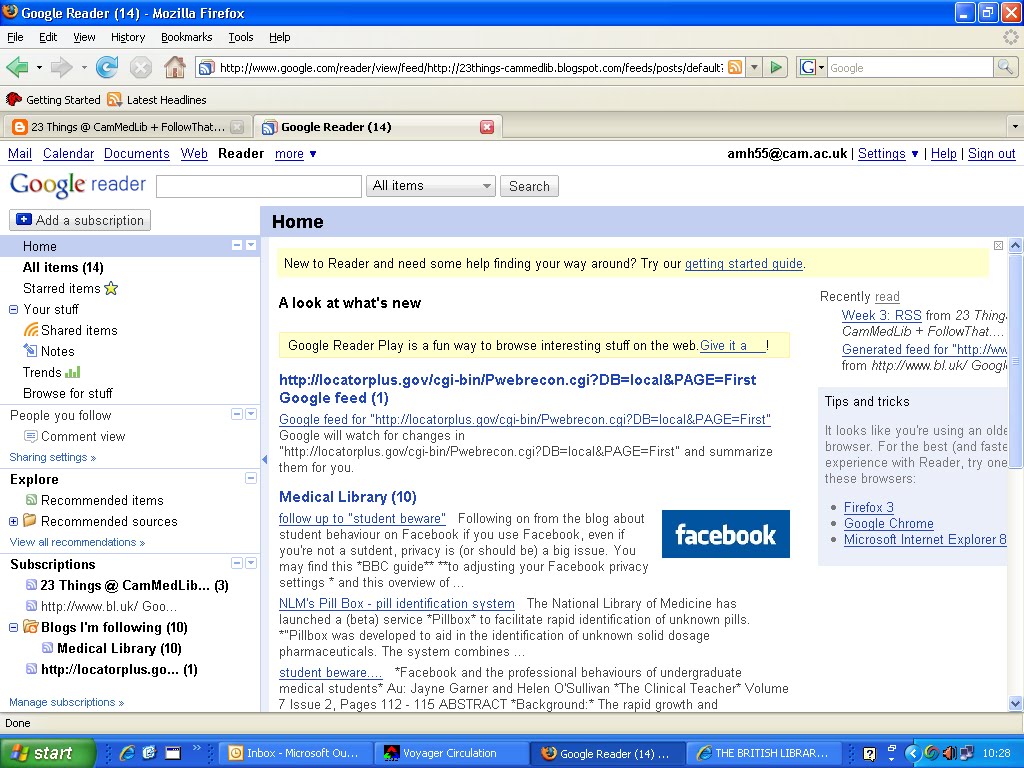This screenshot has width=1024, height=768.
Task: Open the Latest Headlines feed bookmark
Action: (157, 100)
